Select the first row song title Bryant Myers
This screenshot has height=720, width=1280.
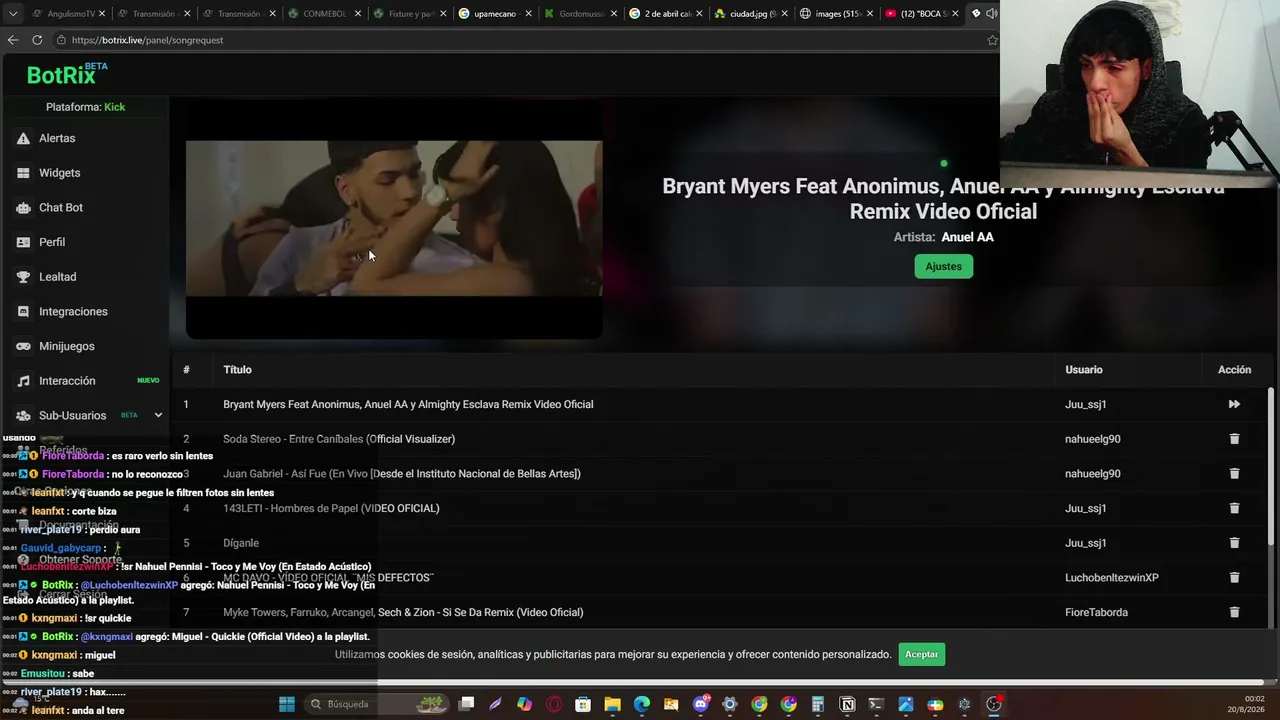[408, 404]
